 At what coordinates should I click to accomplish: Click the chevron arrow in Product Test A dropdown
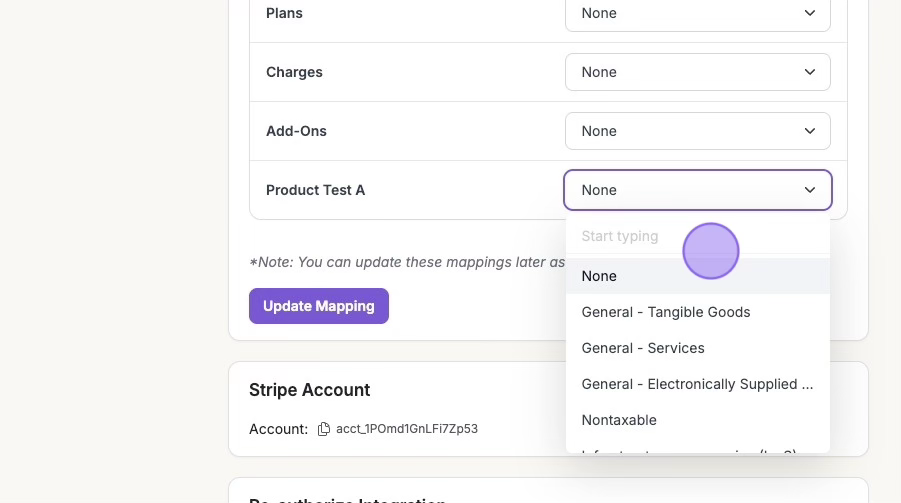tap(810, 190)
